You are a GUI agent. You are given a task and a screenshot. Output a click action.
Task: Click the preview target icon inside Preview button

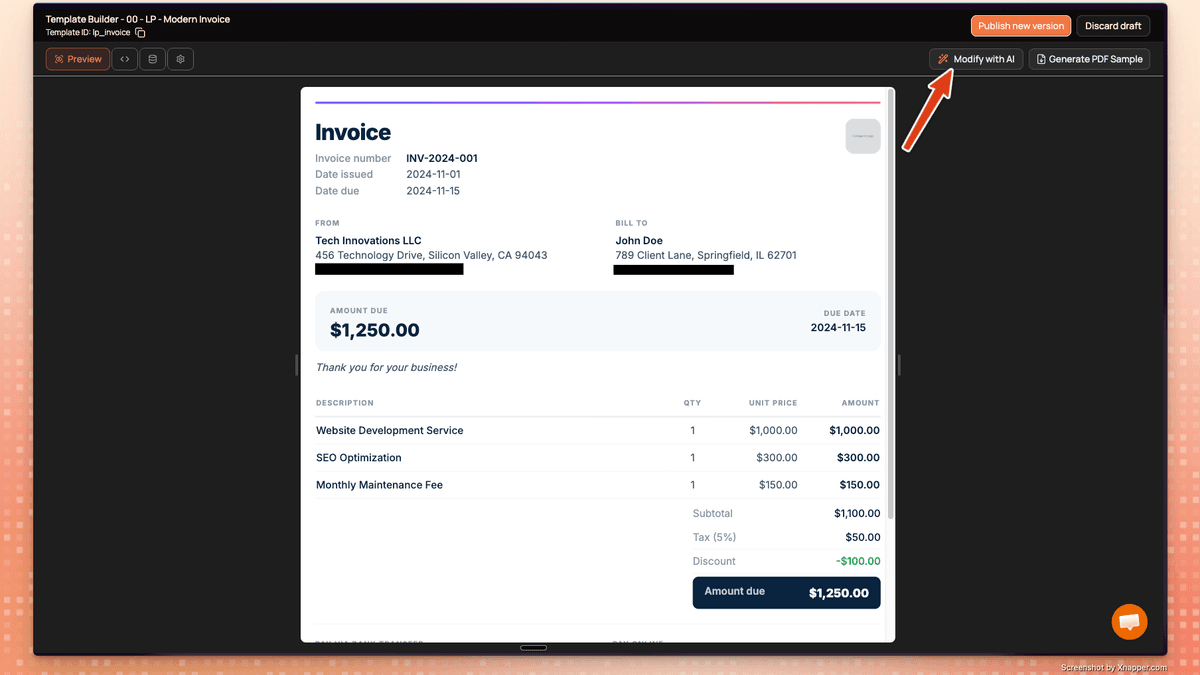click(57, 59)
